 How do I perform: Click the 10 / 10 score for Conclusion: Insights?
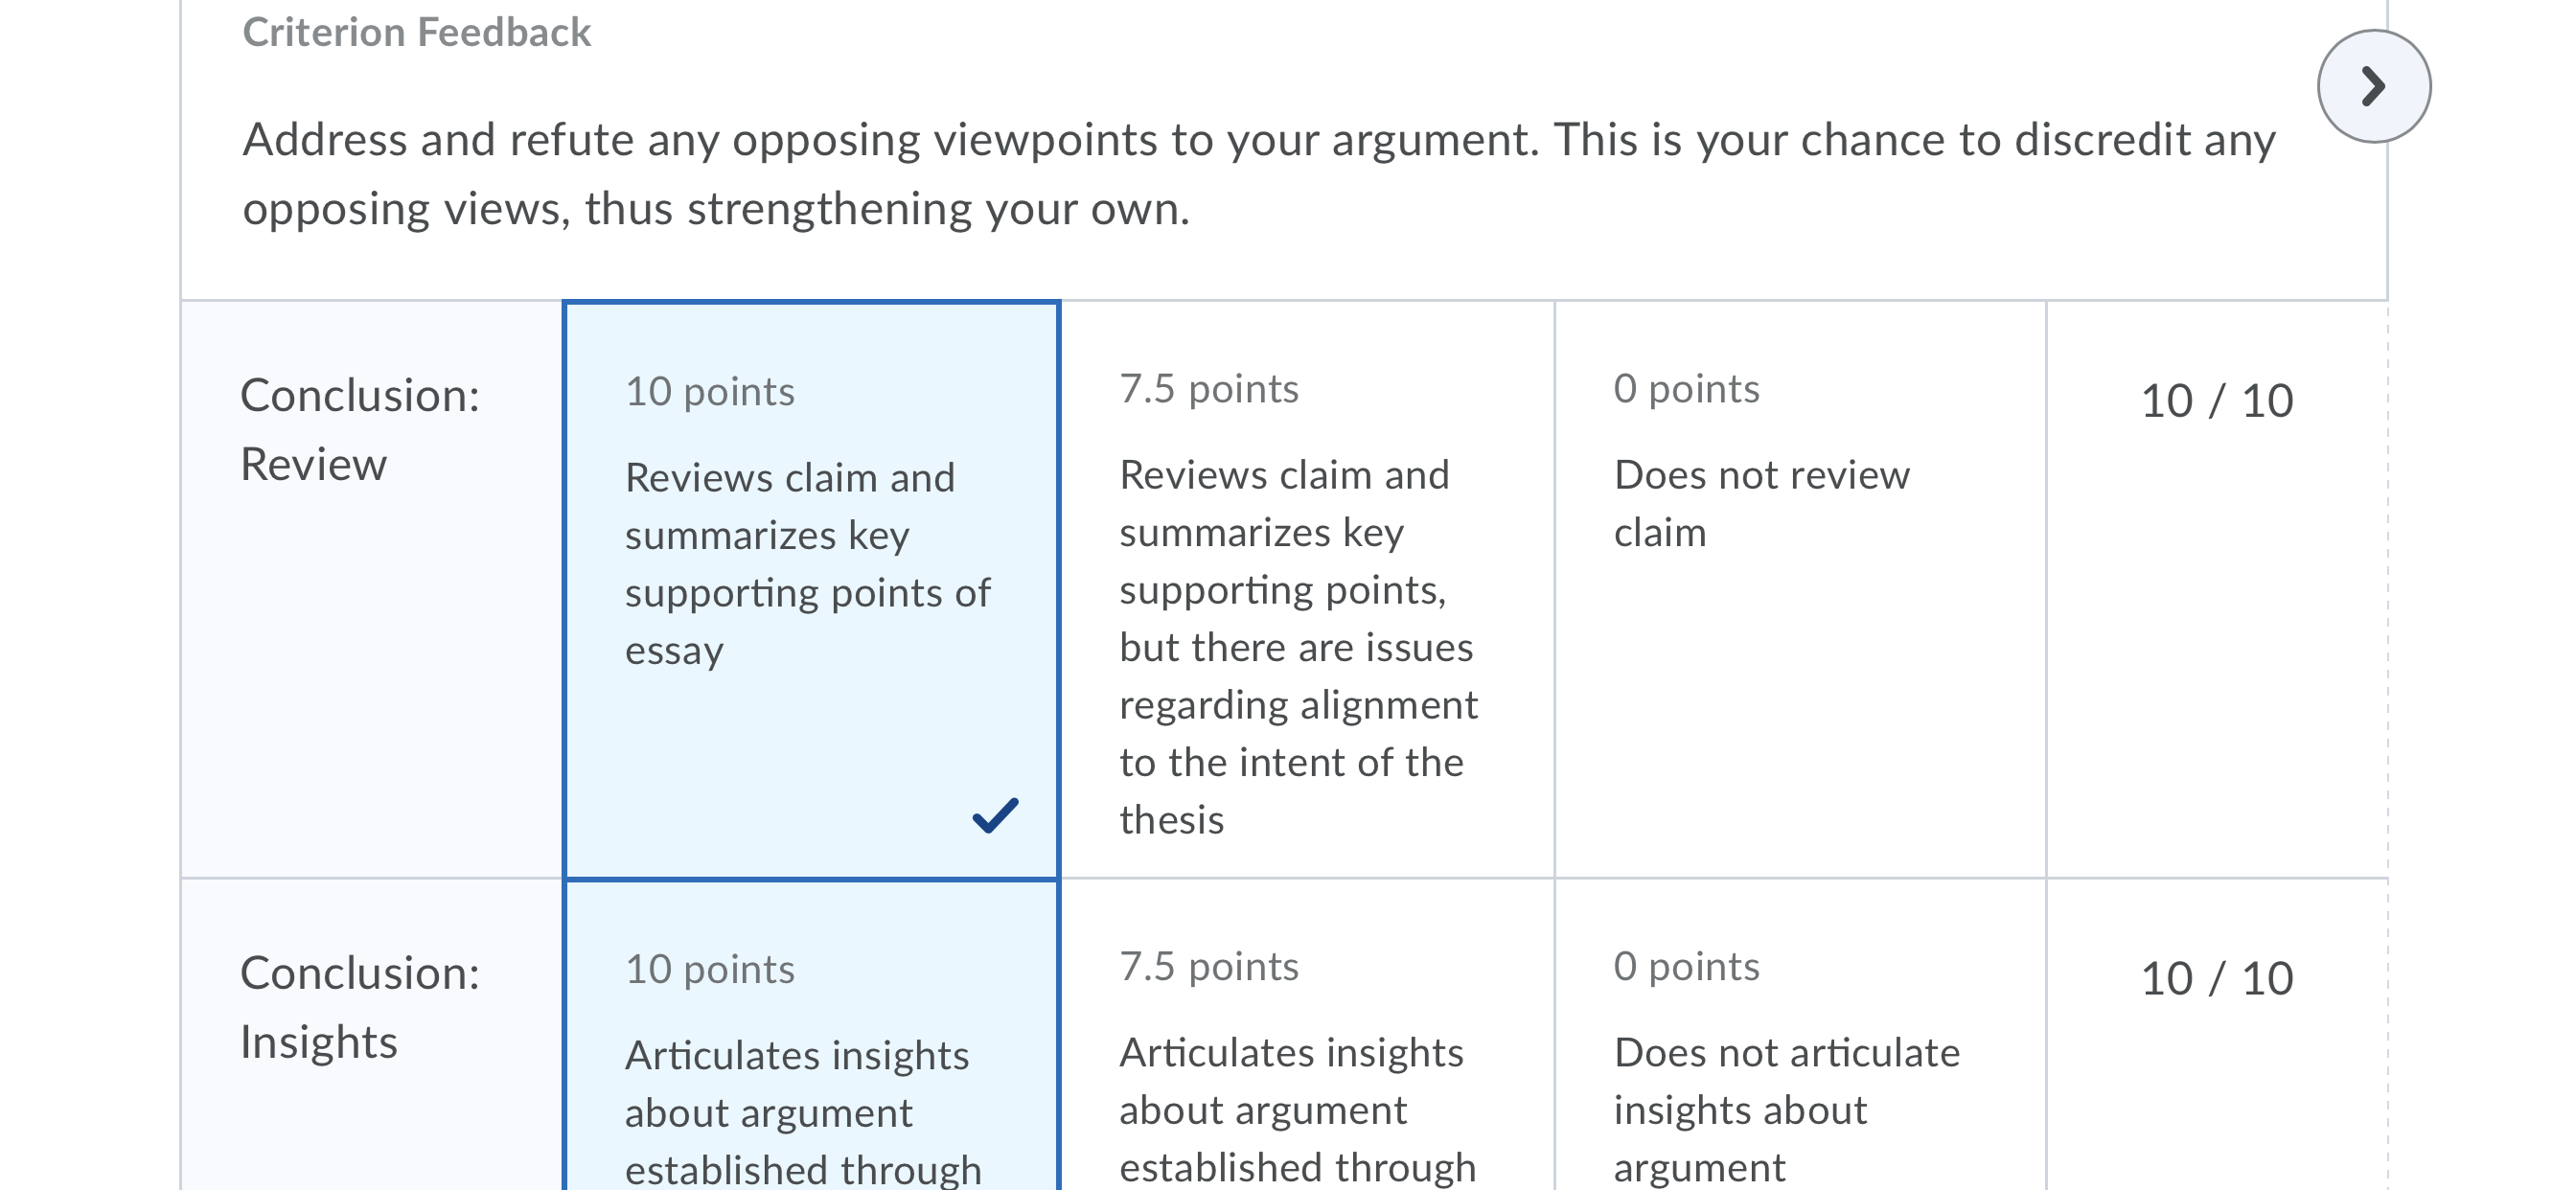point(2216,979)
